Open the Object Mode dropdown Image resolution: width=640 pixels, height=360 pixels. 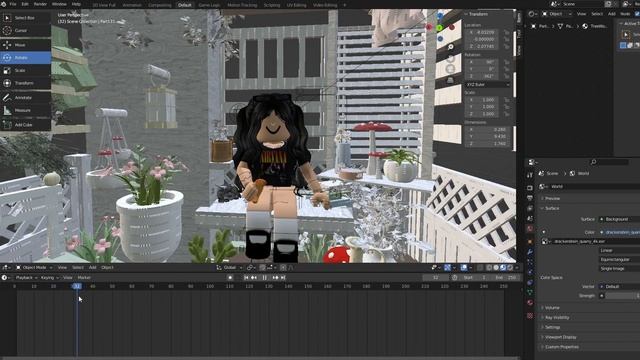pyautogui.click(x=34, y=268)
